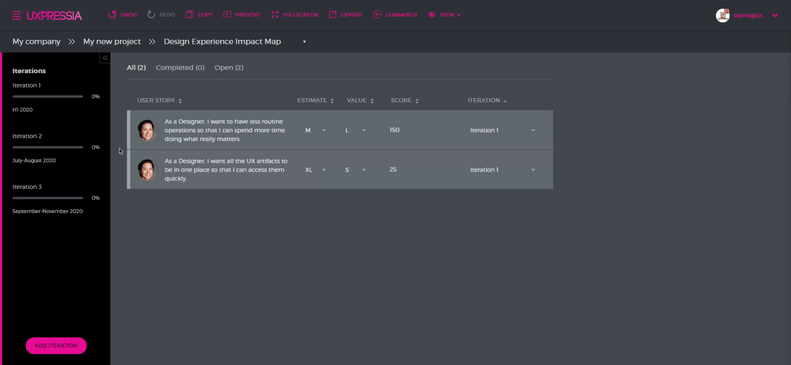791x365 pixels.
Task: Click persona avatar in routine operations story
Action: [146, 130]
